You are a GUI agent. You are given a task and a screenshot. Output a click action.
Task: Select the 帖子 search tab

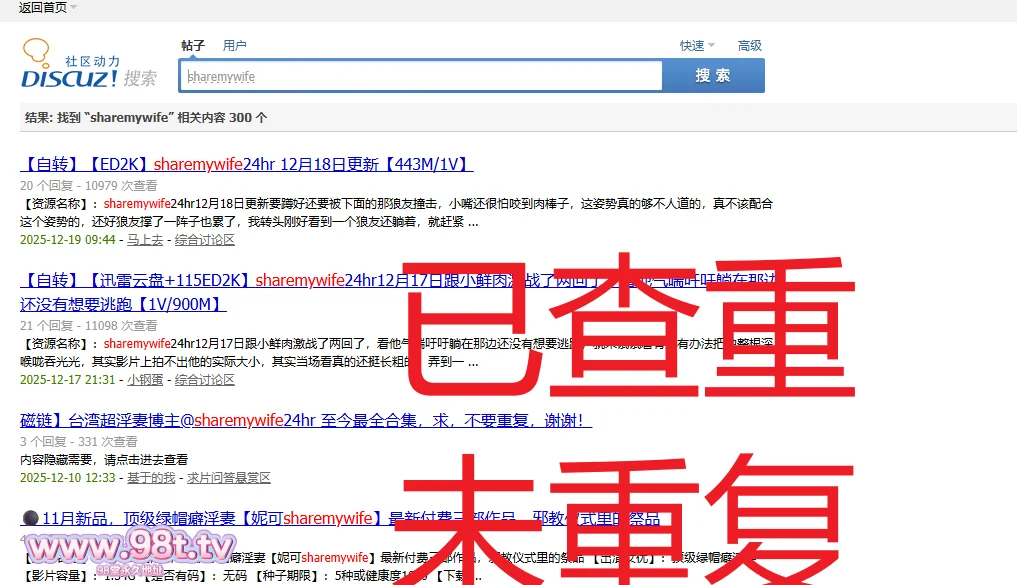(x=193, y=46)
